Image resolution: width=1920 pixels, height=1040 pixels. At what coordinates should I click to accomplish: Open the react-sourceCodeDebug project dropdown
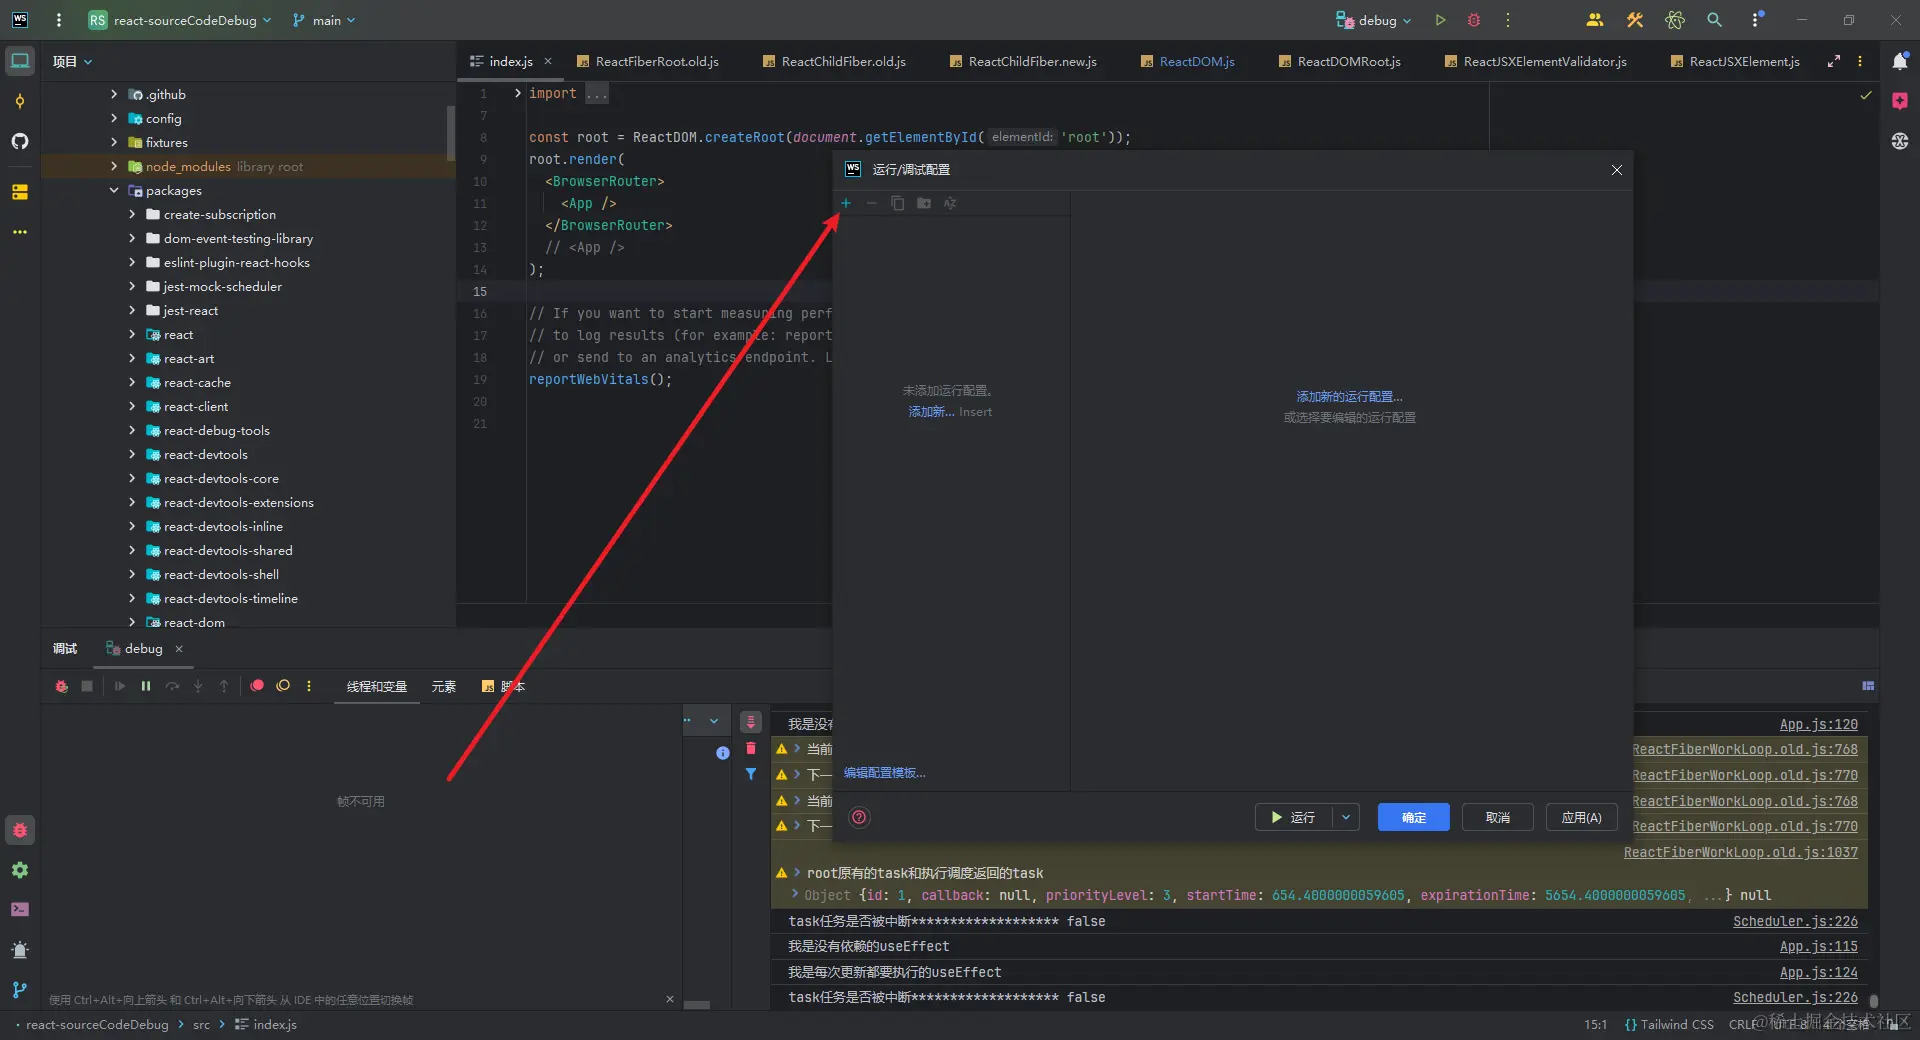(x=179, y=20)
